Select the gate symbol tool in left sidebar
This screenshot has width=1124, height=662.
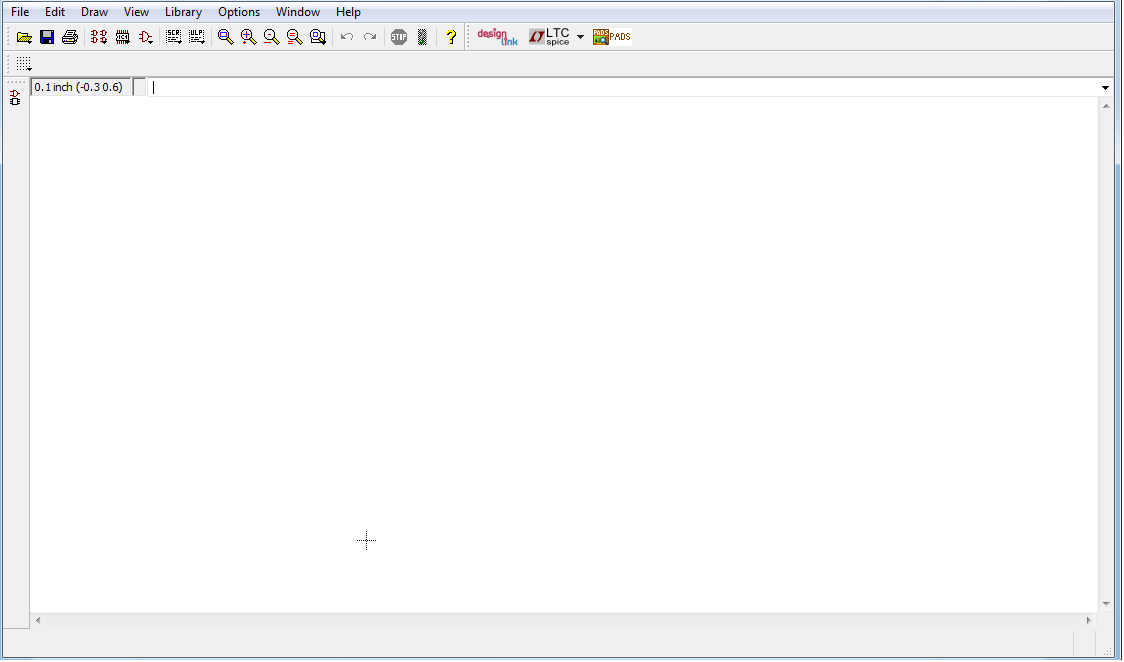click(14, 94)
